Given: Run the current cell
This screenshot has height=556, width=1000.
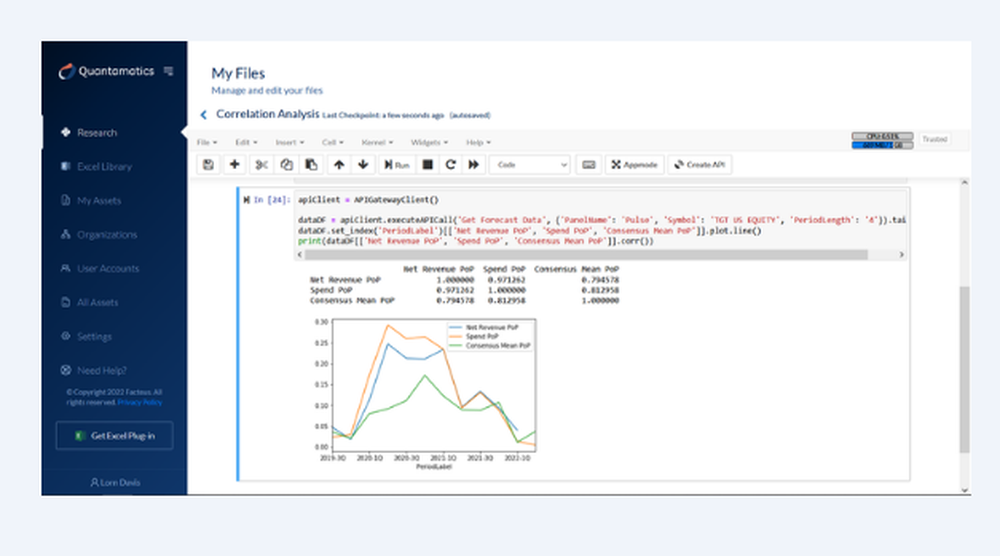Looking at the screenshot, I should click(396, 165).
